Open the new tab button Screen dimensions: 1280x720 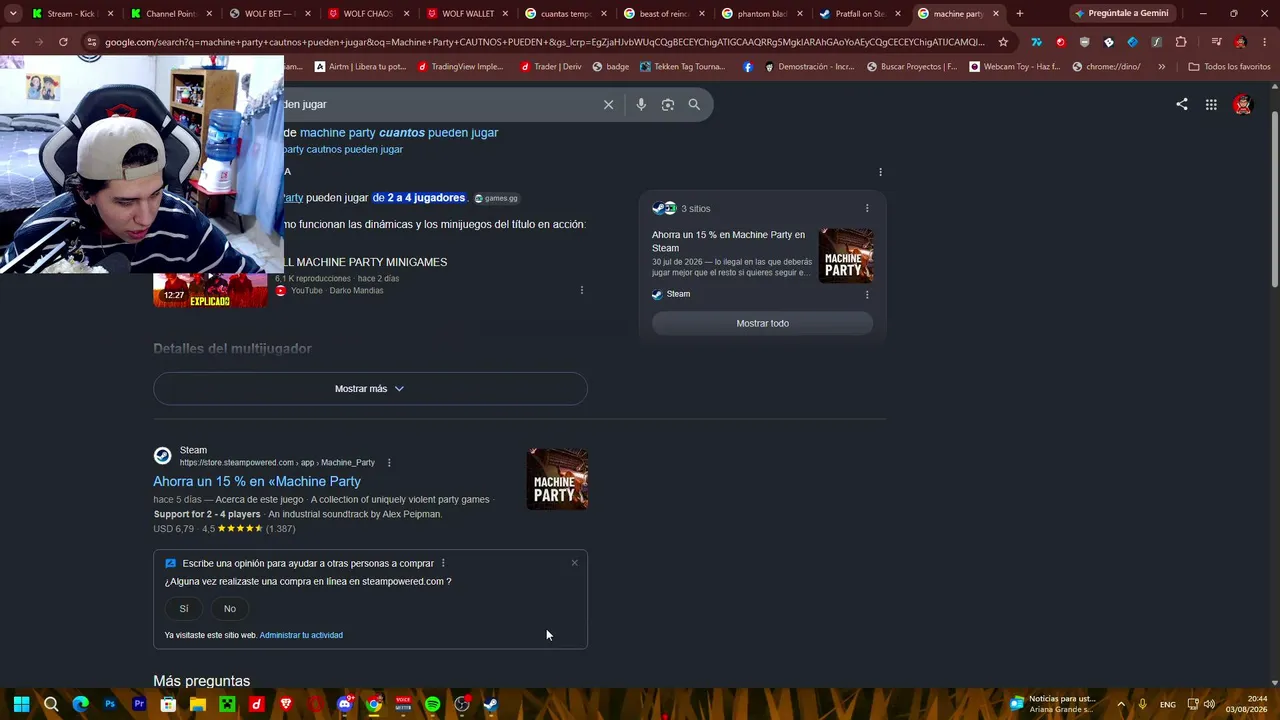coord(1019,14)
